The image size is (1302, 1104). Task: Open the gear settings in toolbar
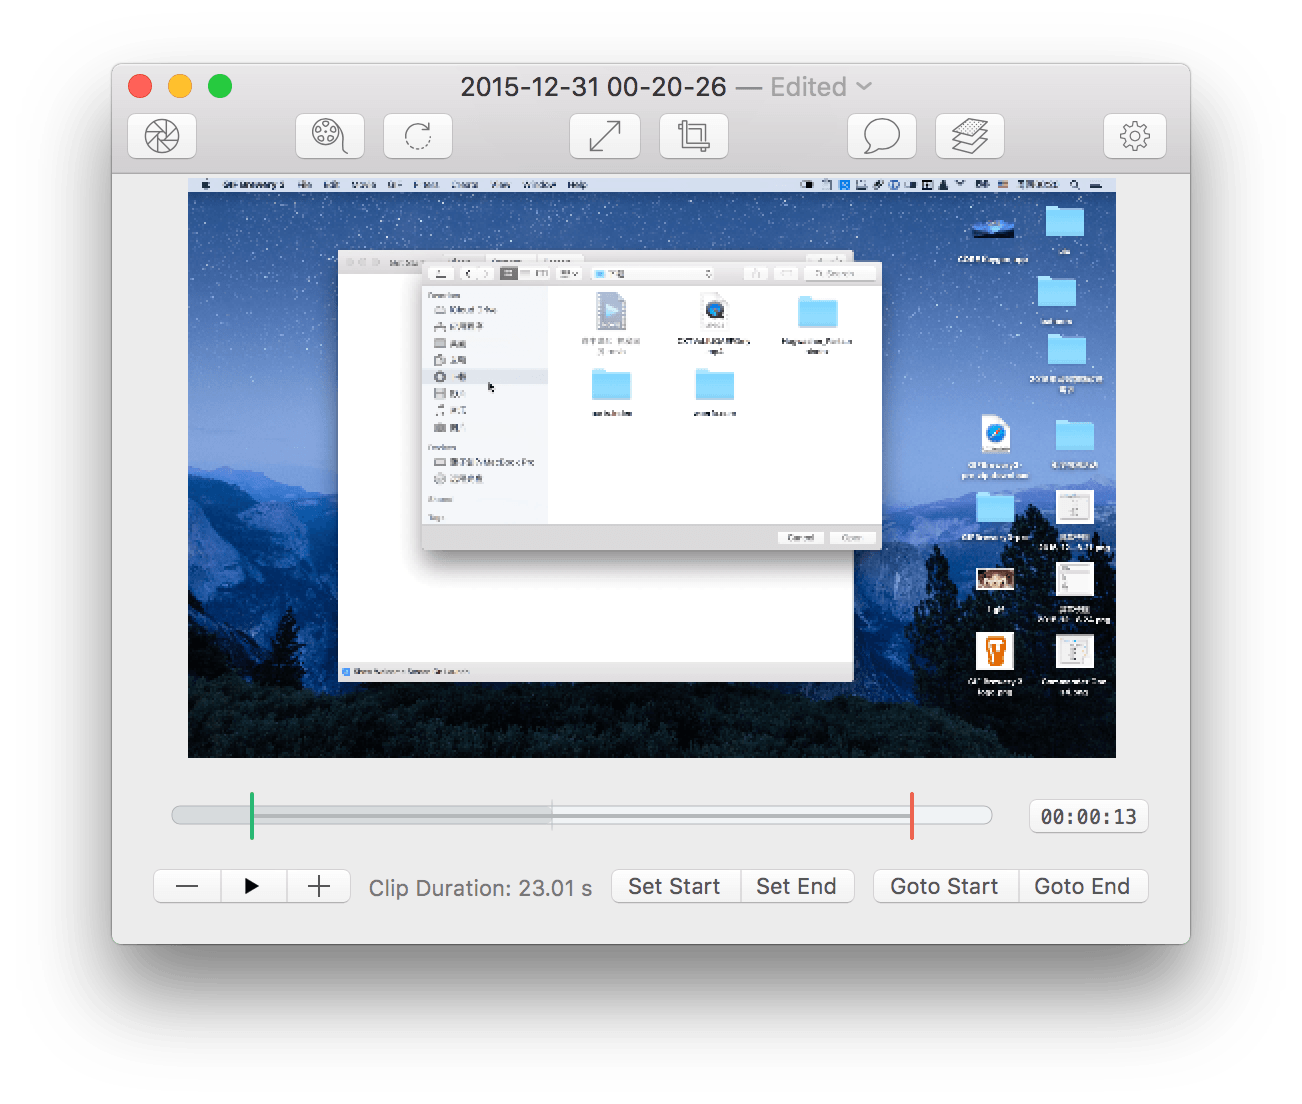click(x=1135, y=136)
